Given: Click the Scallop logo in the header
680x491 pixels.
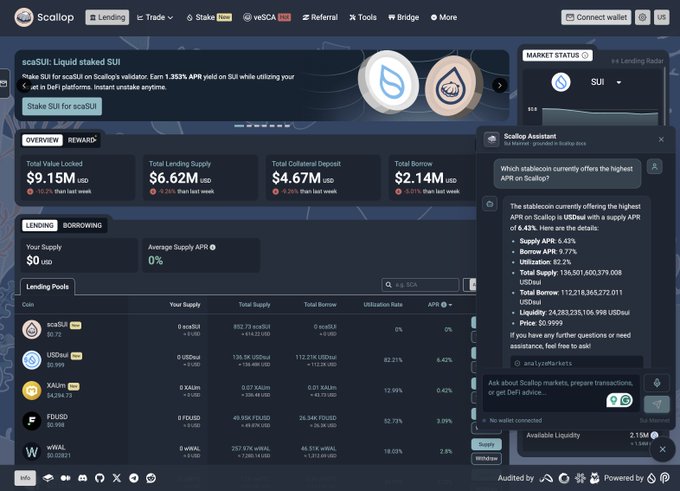Looking at the screenshot, I should click(x=44, y=17).
